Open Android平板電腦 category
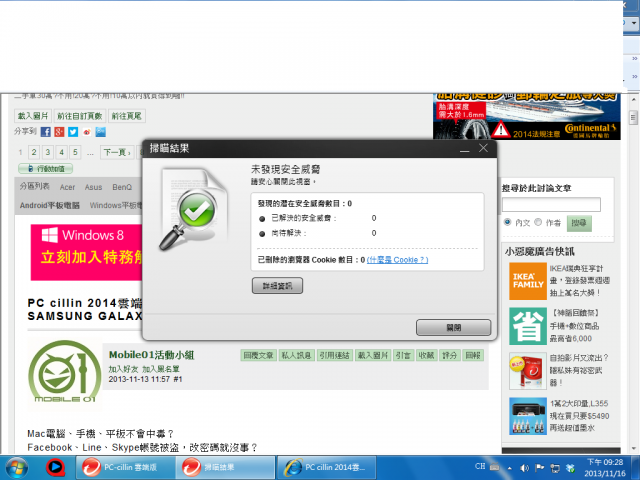Viewport: 640px width, 480px height. (50, 205)
